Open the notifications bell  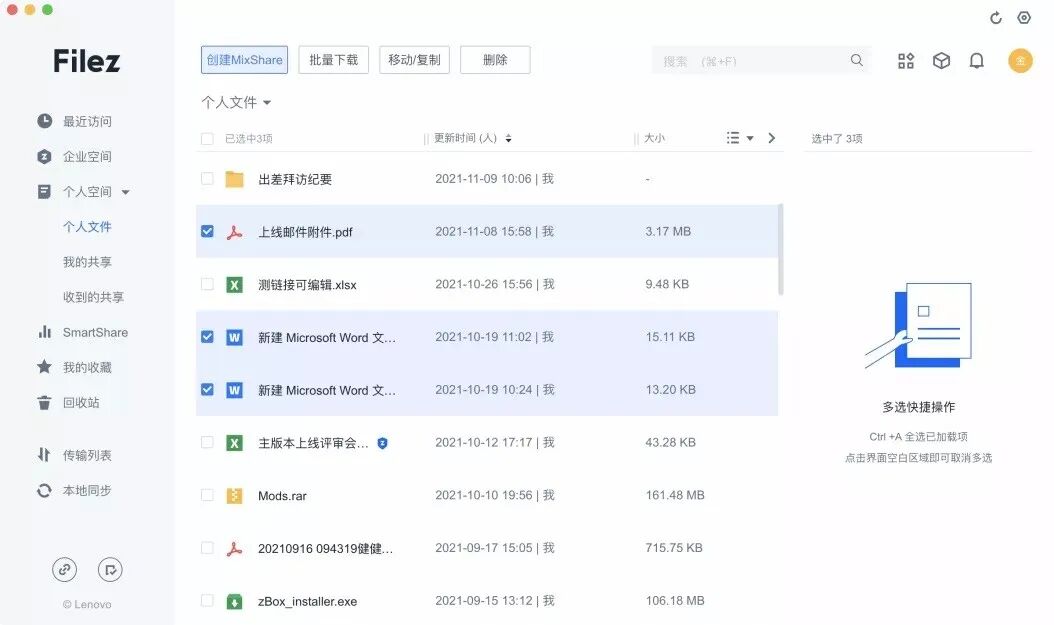977,60
